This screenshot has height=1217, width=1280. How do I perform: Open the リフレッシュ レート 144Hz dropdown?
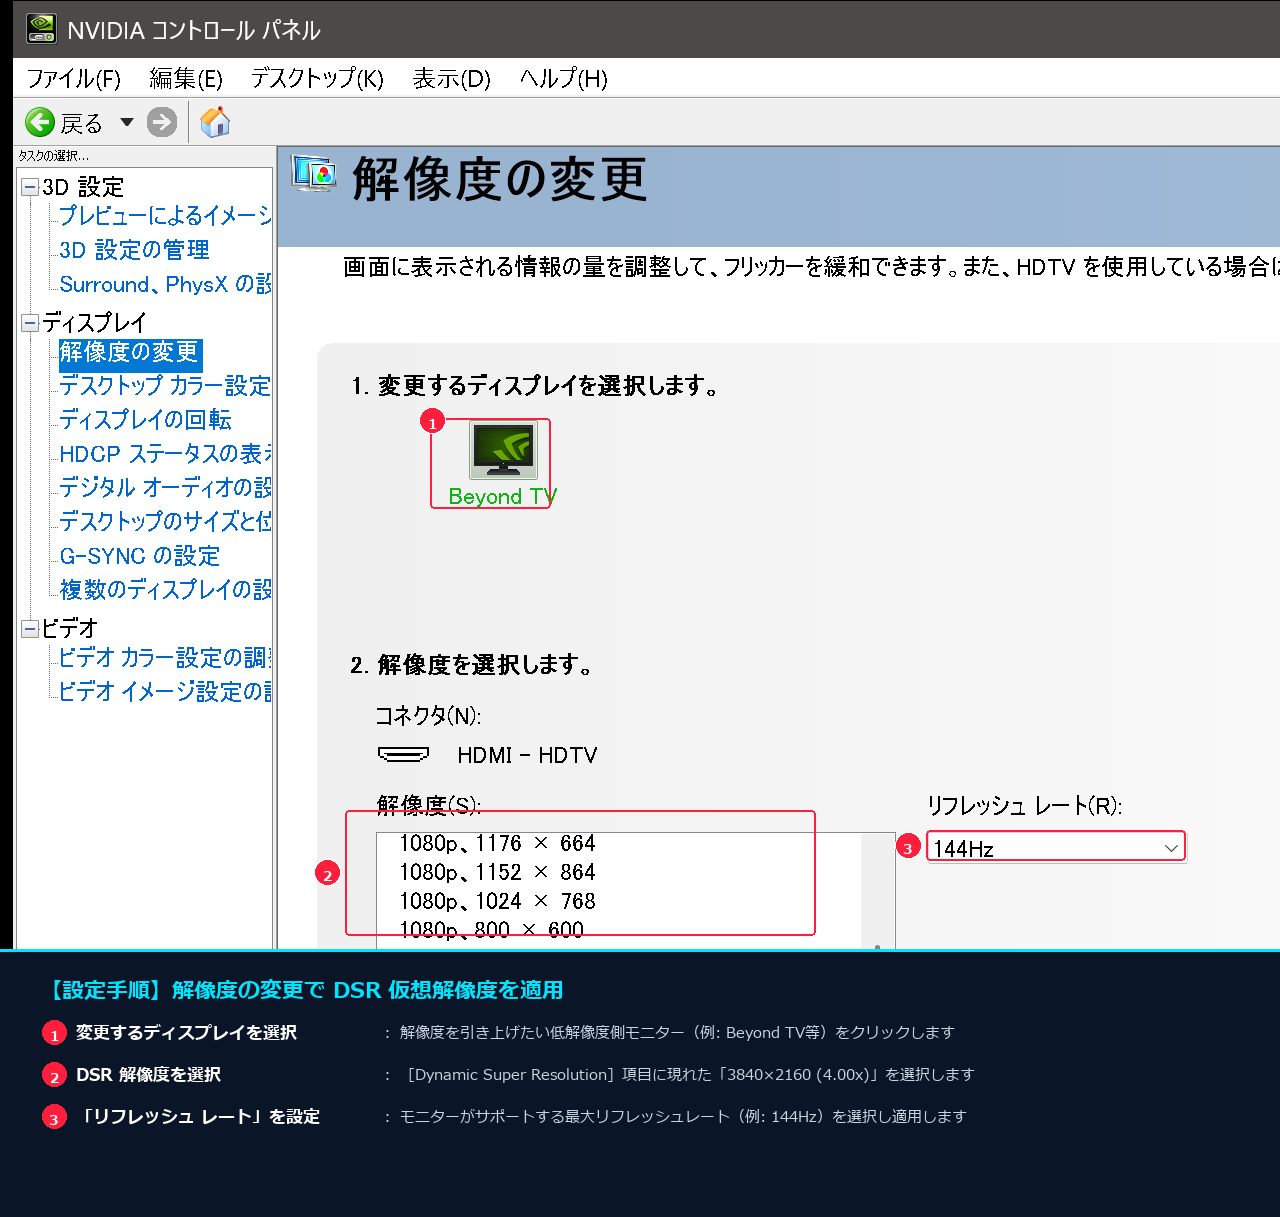click(1056, 848)
